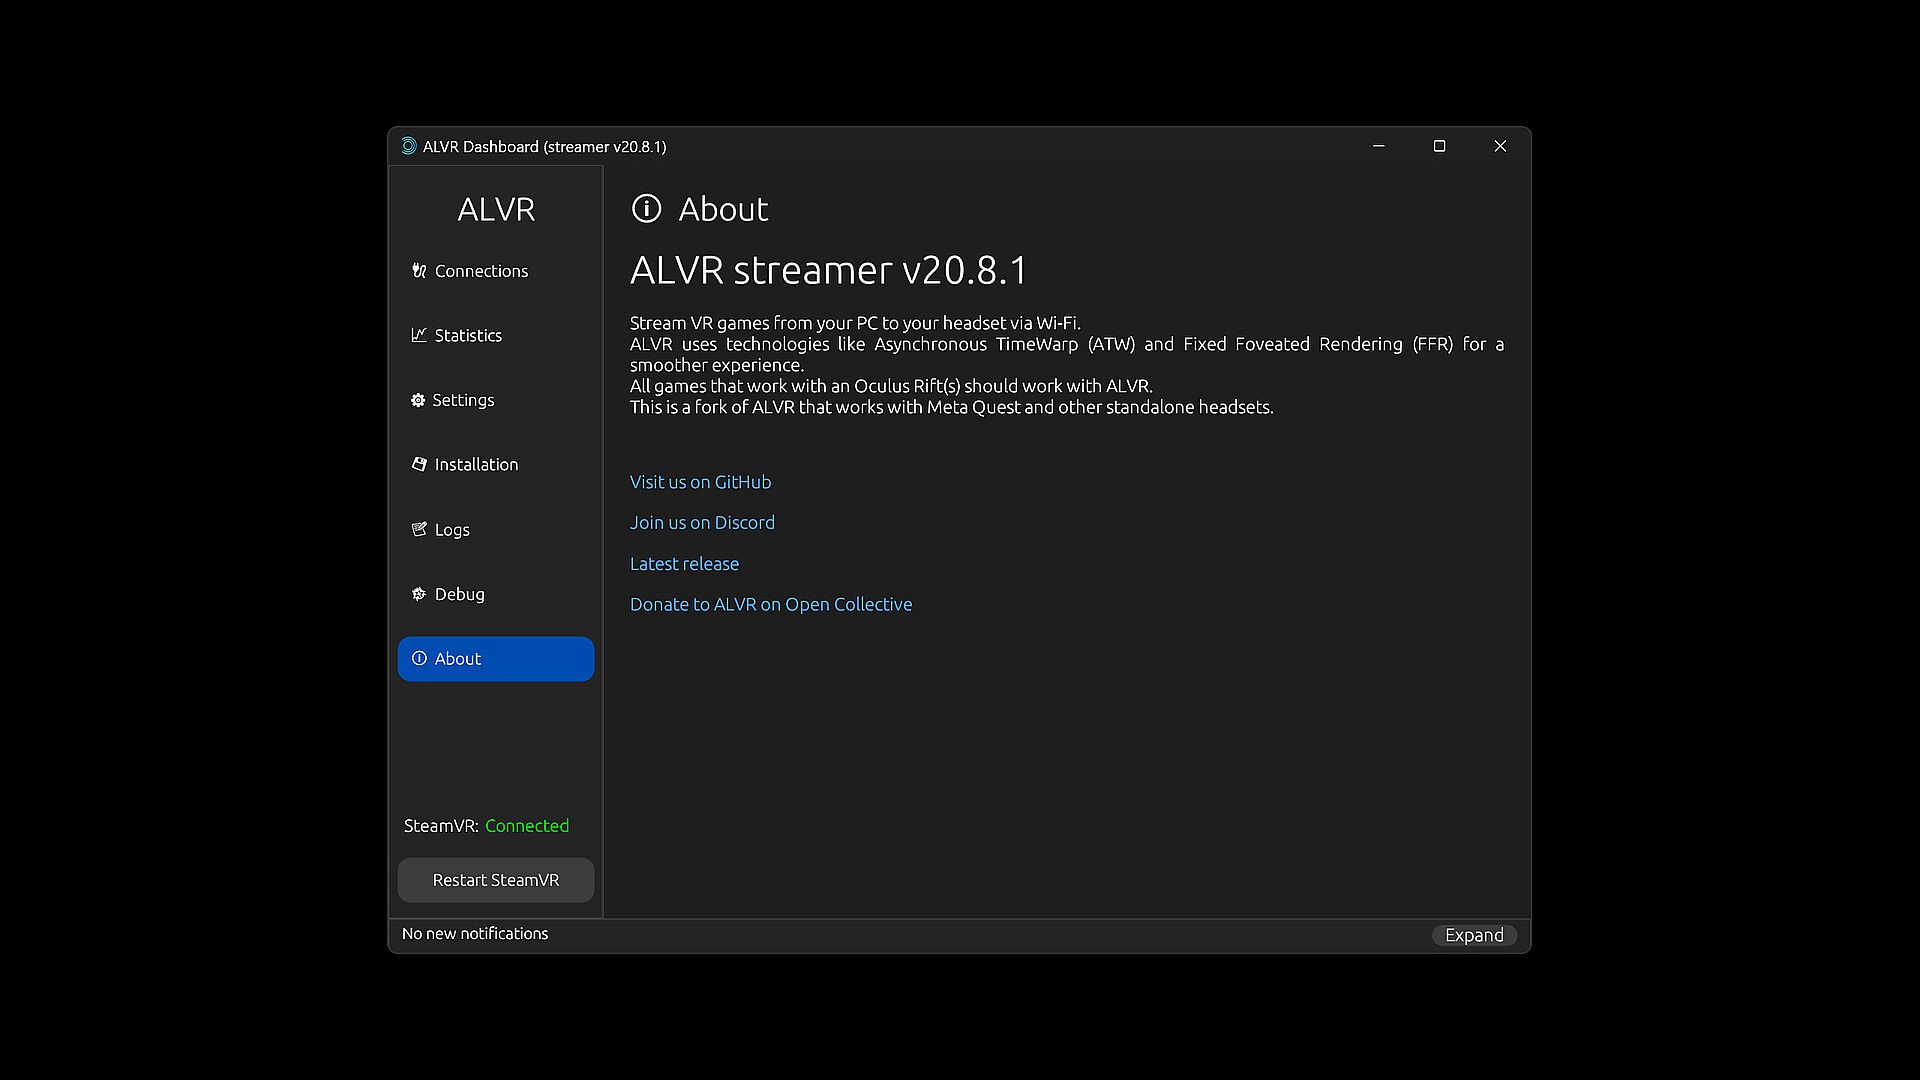The height and width of the screenshot is (1080, 1920).
Task: Click the Debug bug icon
Action: (x=419, y=594)
